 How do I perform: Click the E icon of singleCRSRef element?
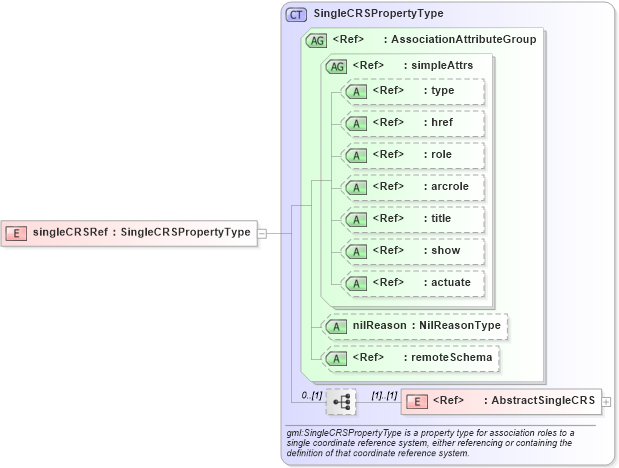(x=16, y=233)
